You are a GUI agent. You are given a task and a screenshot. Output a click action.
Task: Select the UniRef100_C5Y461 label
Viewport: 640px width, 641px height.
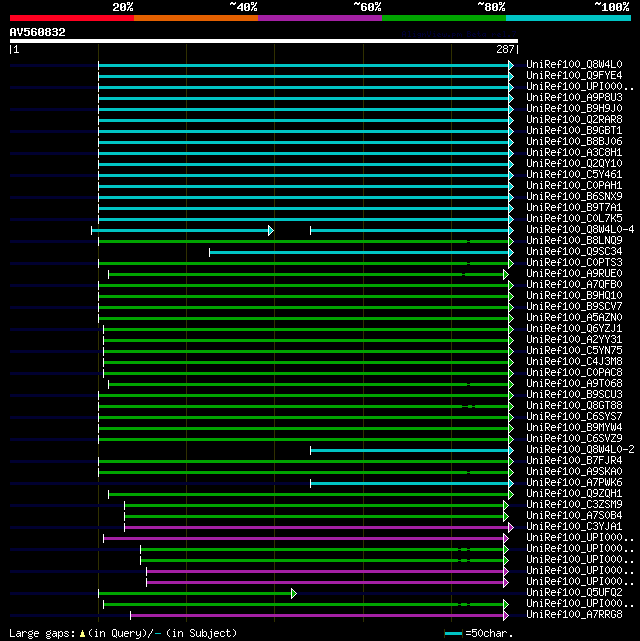(574, 175)
